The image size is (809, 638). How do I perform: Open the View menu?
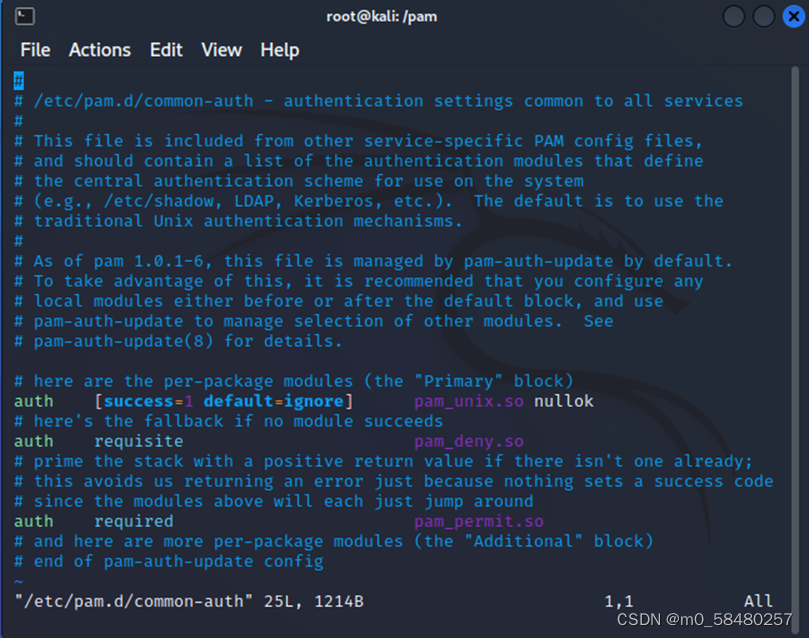pos(221,50)
